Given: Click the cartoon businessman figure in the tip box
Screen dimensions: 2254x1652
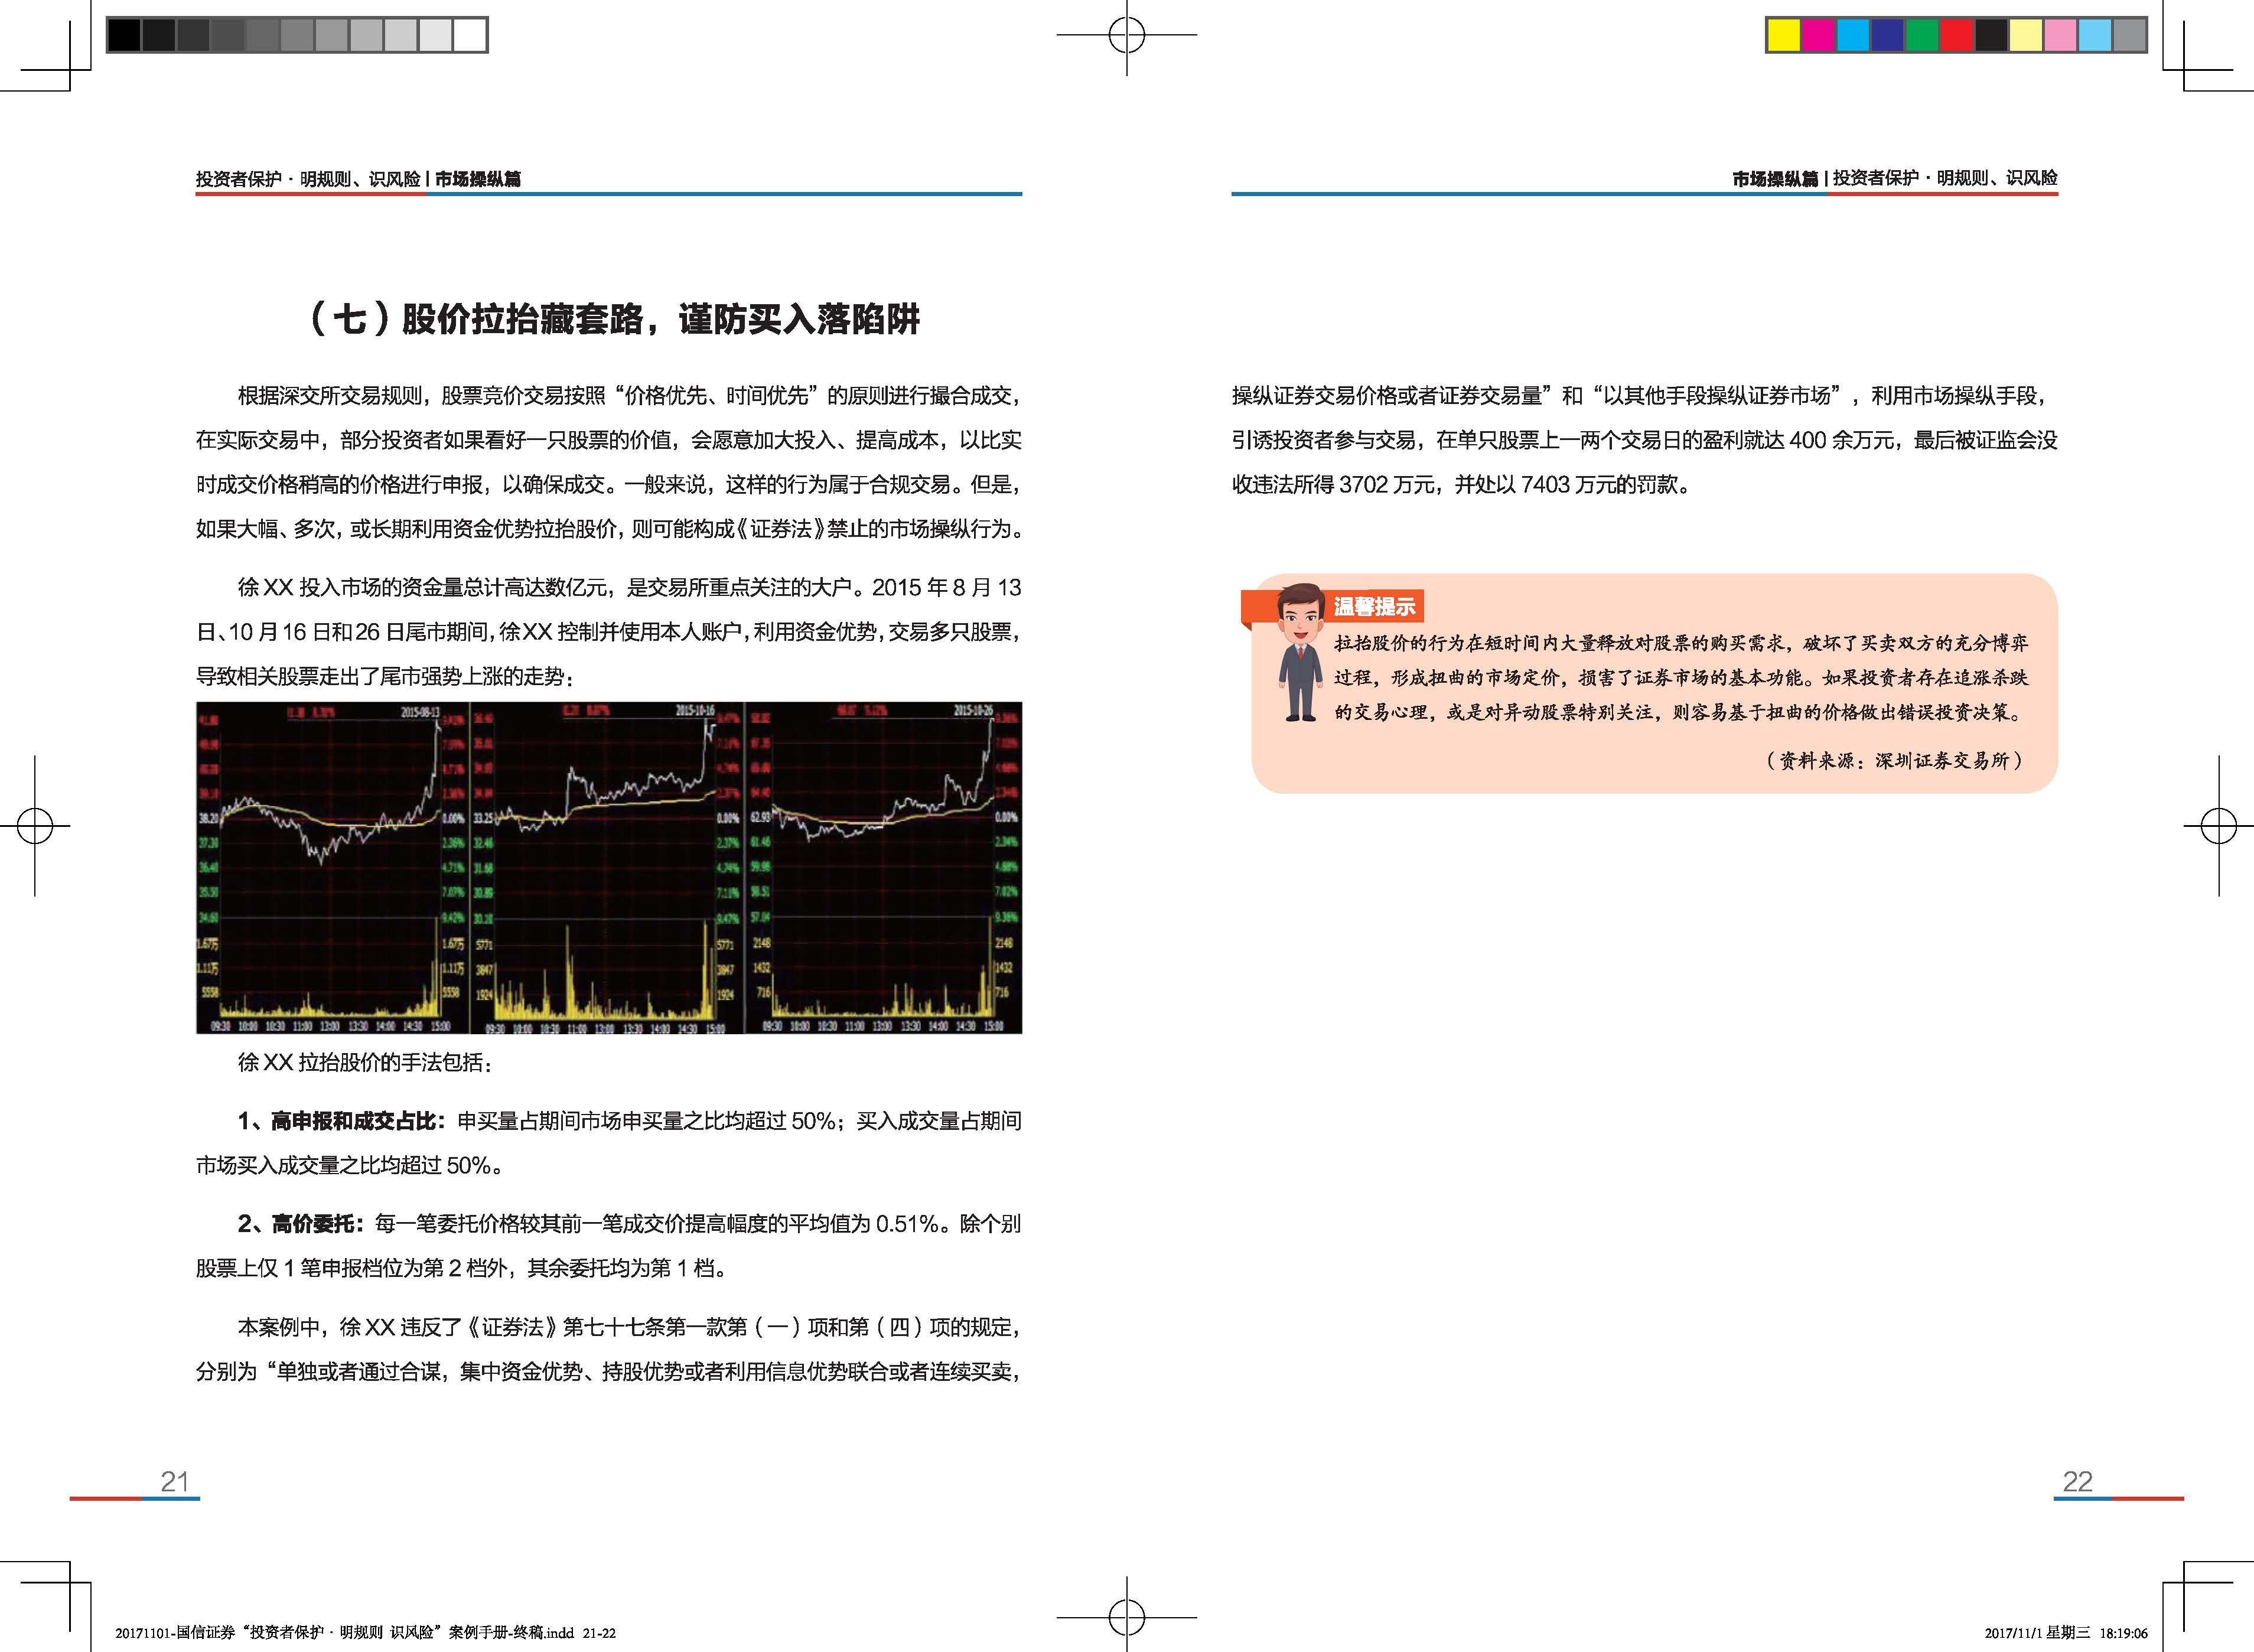Looking at the screenshot, I should pos(1300,652).
